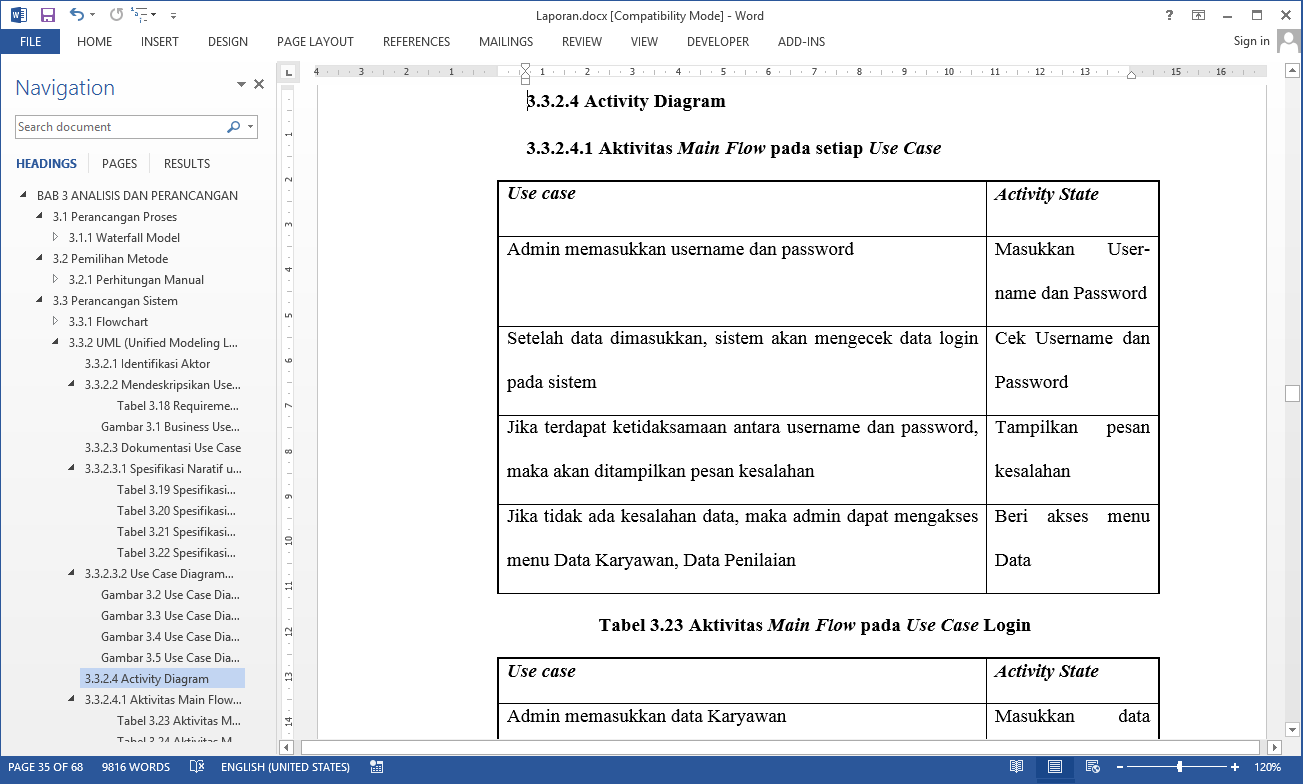1303x784 pixels.
Task: Click the Word Help question mark icon
Action: 1169,15
